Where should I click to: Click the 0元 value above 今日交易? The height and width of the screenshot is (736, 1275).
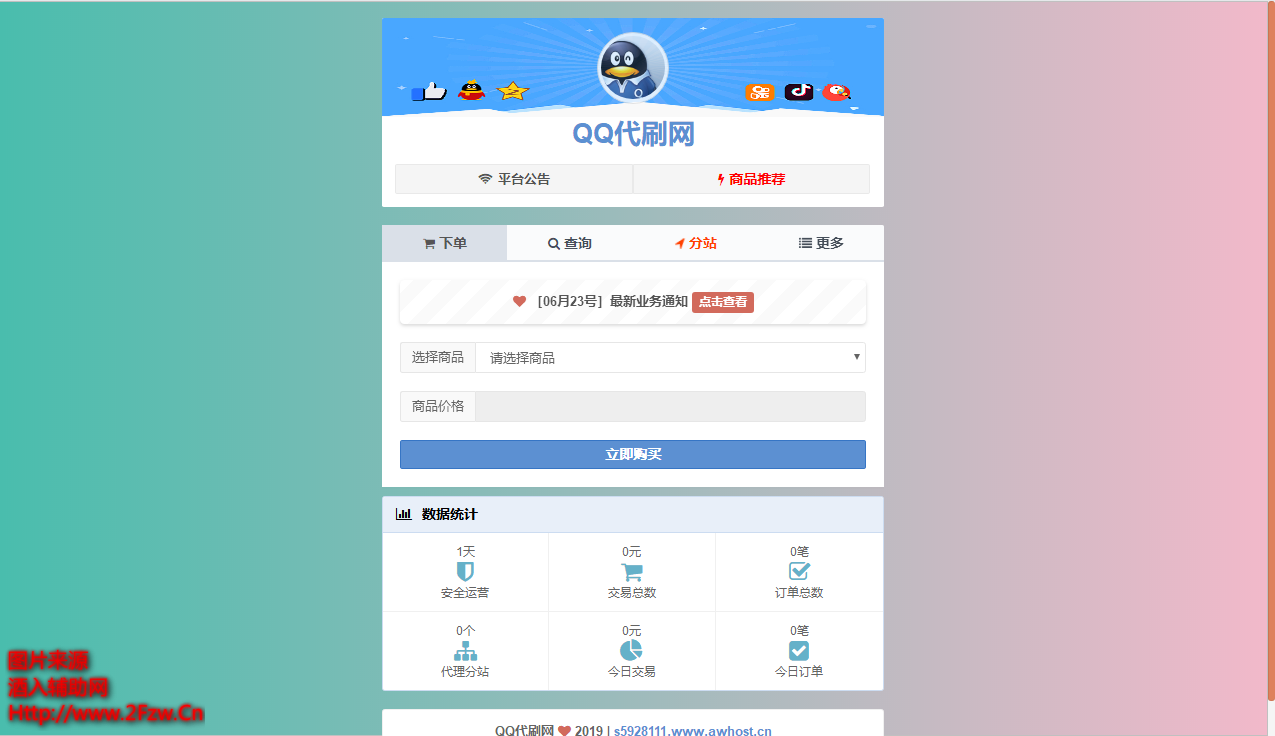[x=632, y=631]
